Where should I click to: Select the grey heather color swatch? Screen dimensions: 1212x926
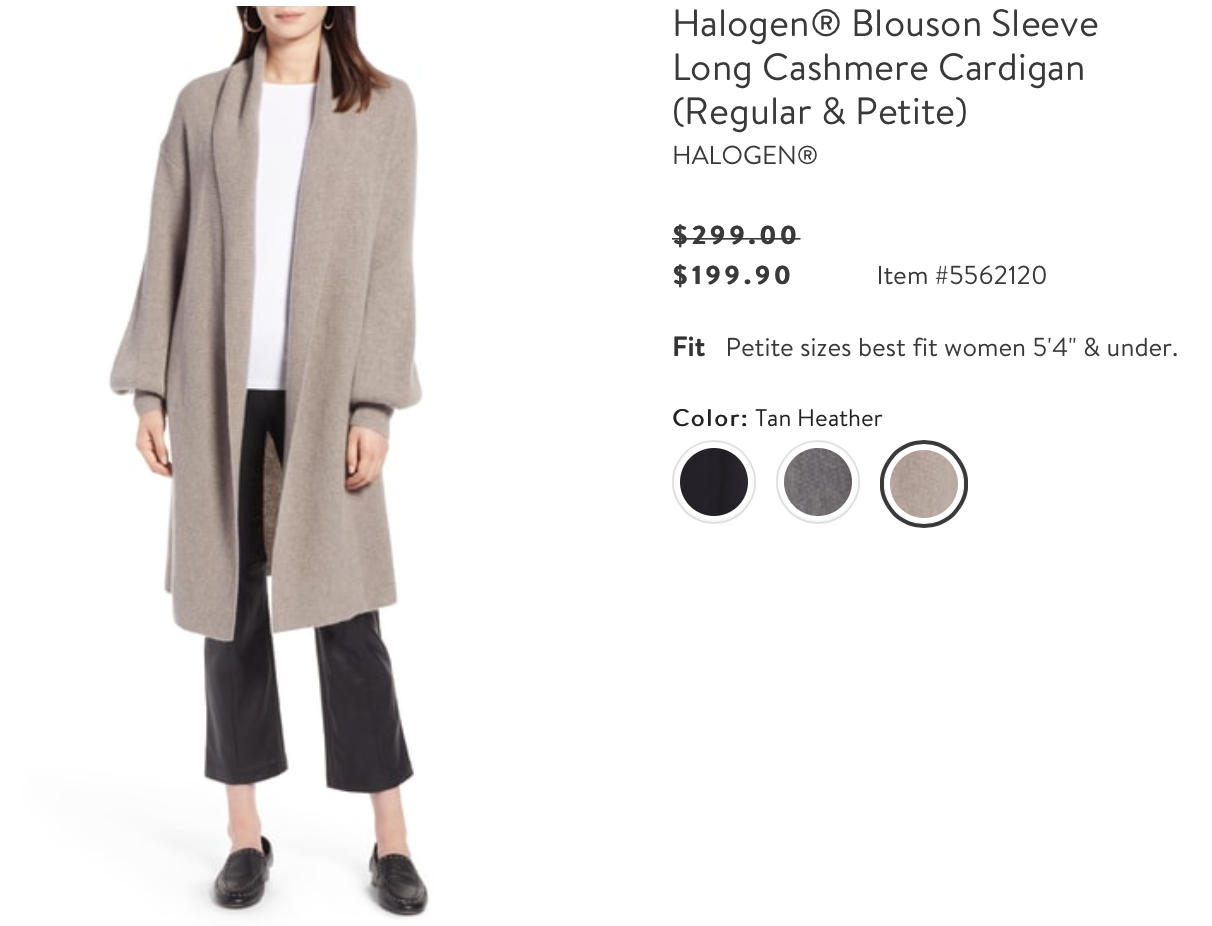pos(818,483)
